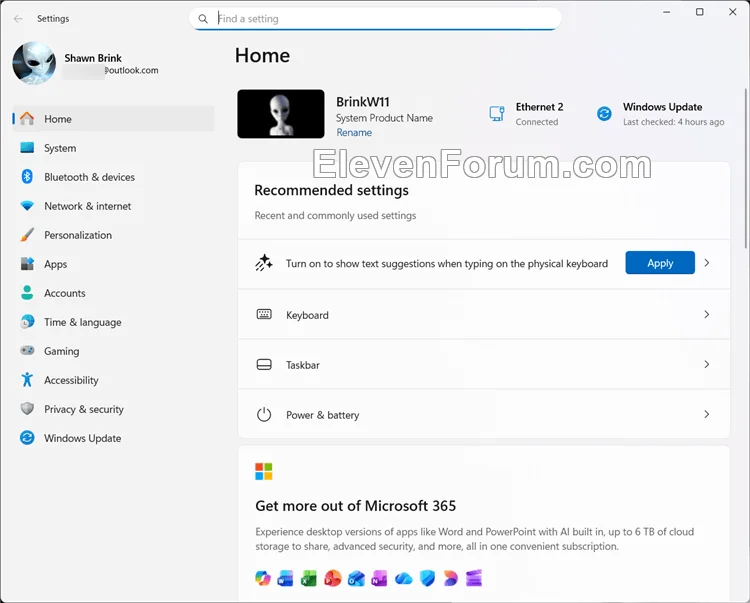Click the back arrow in title bar
The height and width of the screenshot is (603, 750).
coord(18,19)
